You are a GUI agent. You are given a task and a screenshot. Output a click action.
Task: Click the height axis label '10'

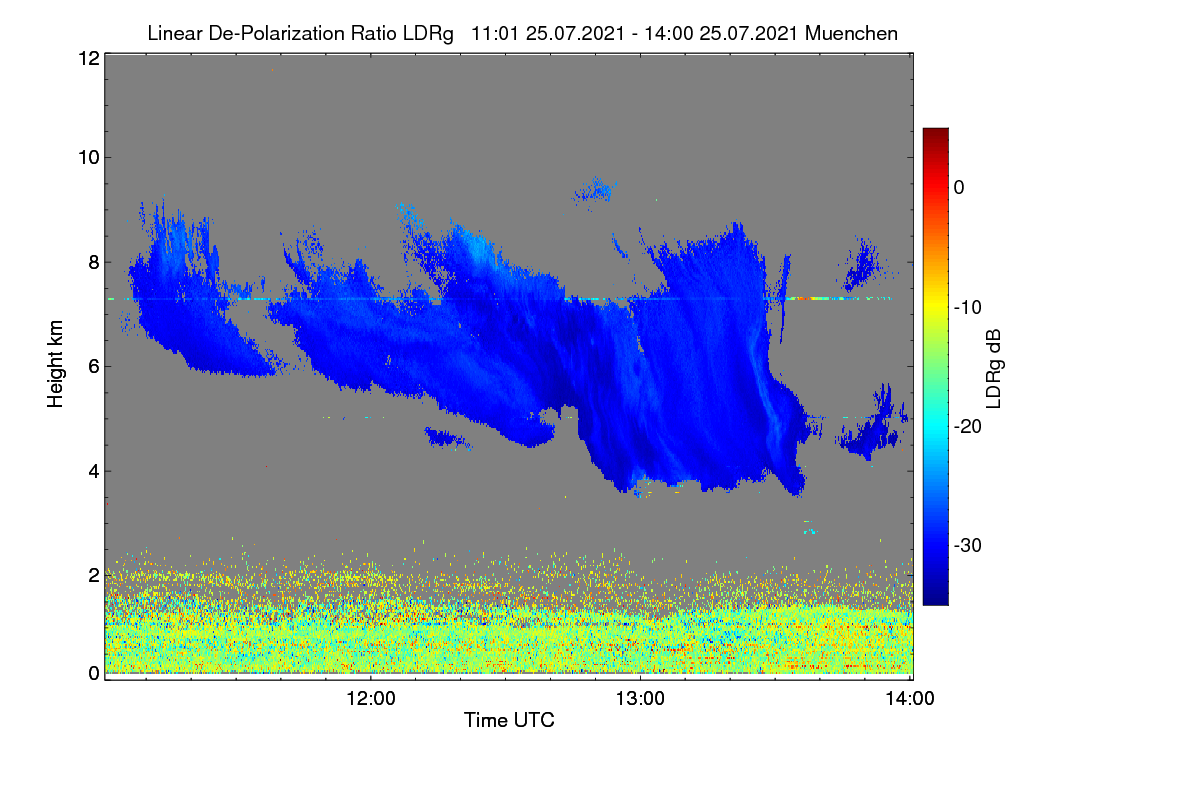click(88, 157)
